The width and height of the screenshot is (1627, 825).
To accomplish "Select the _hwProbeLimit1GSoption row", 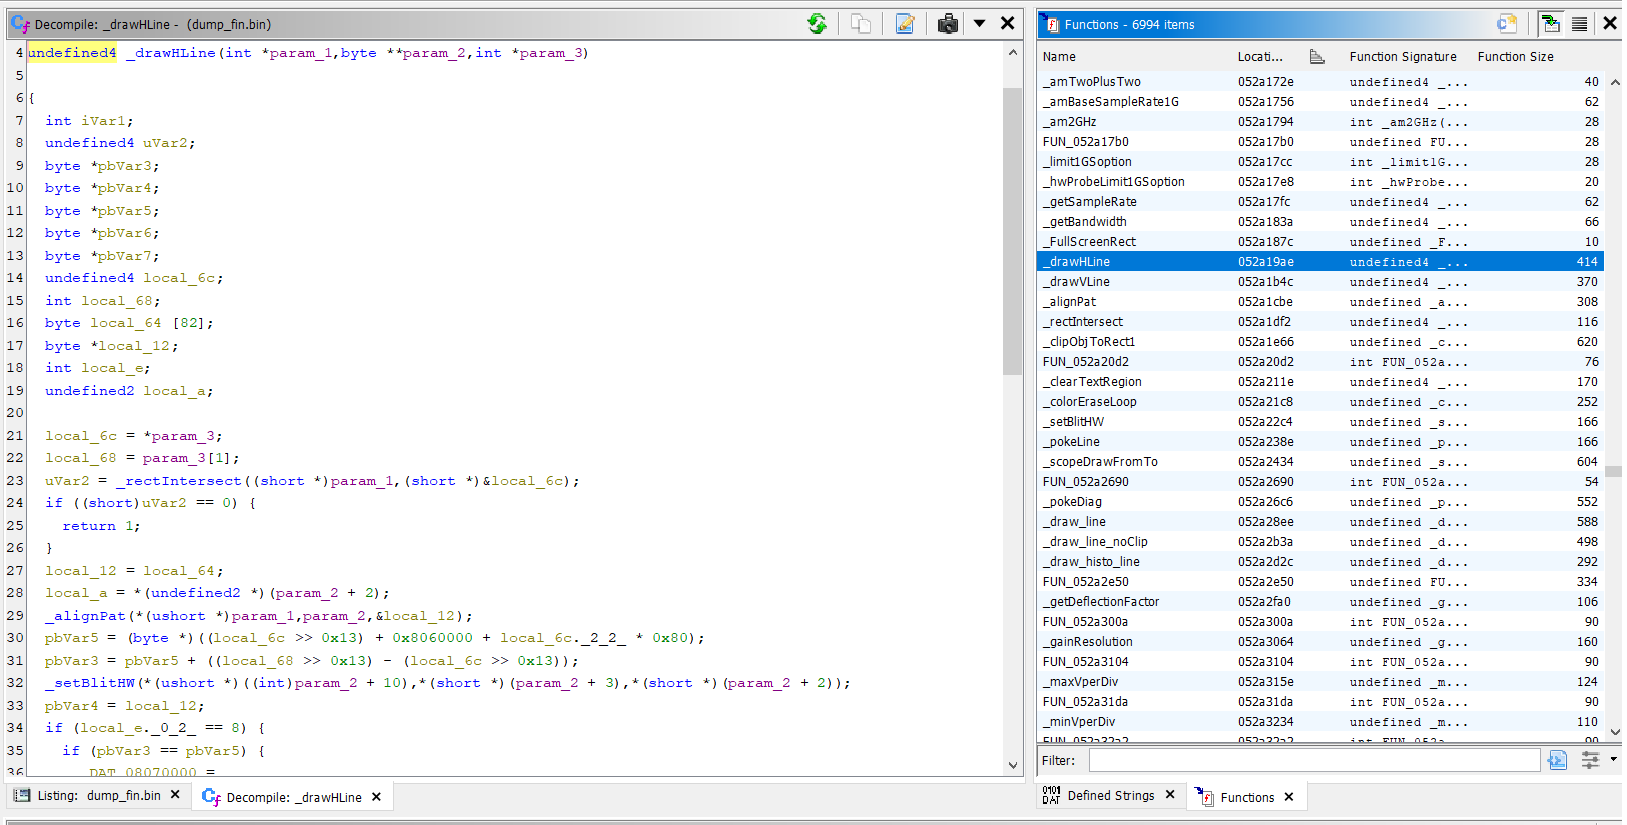I will coord(1320,182).
